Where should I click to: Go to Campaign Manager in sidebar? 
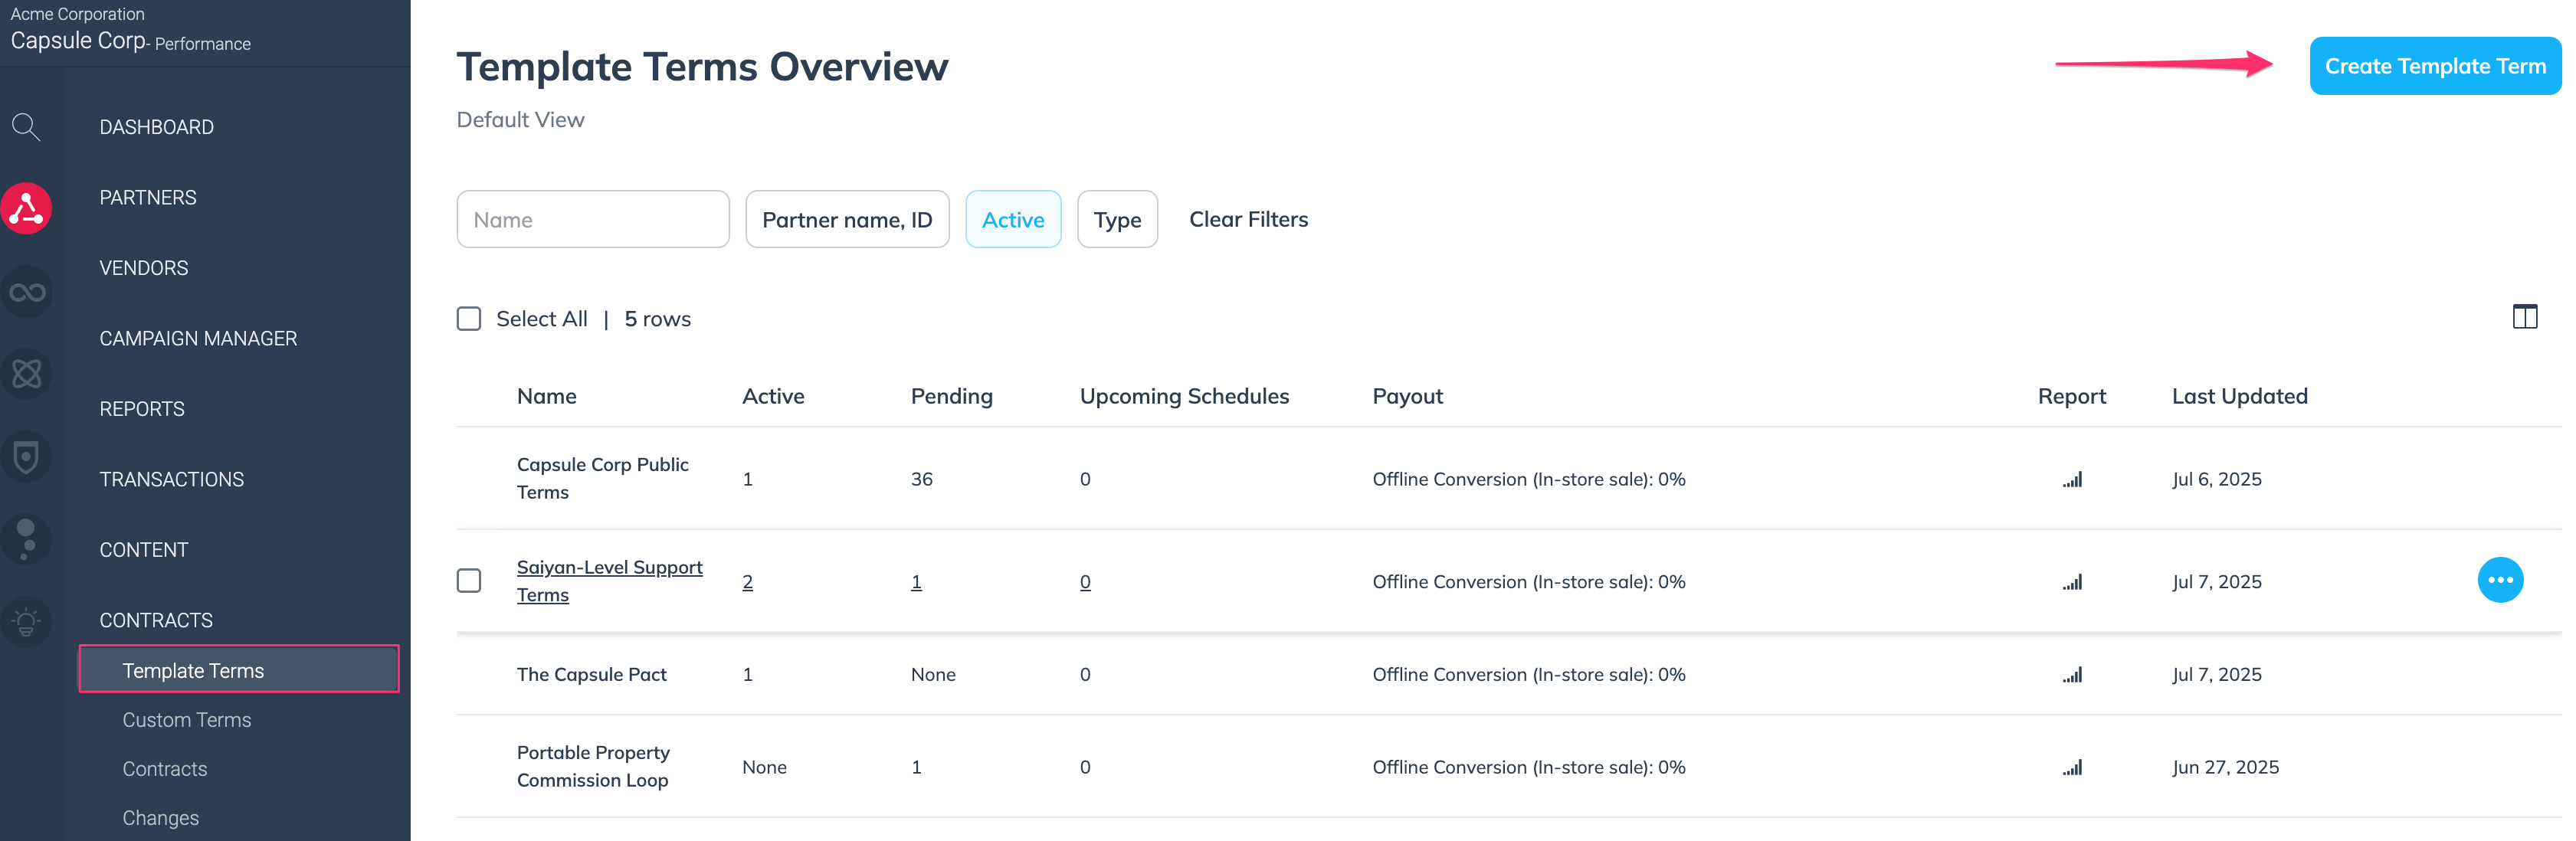198,339
